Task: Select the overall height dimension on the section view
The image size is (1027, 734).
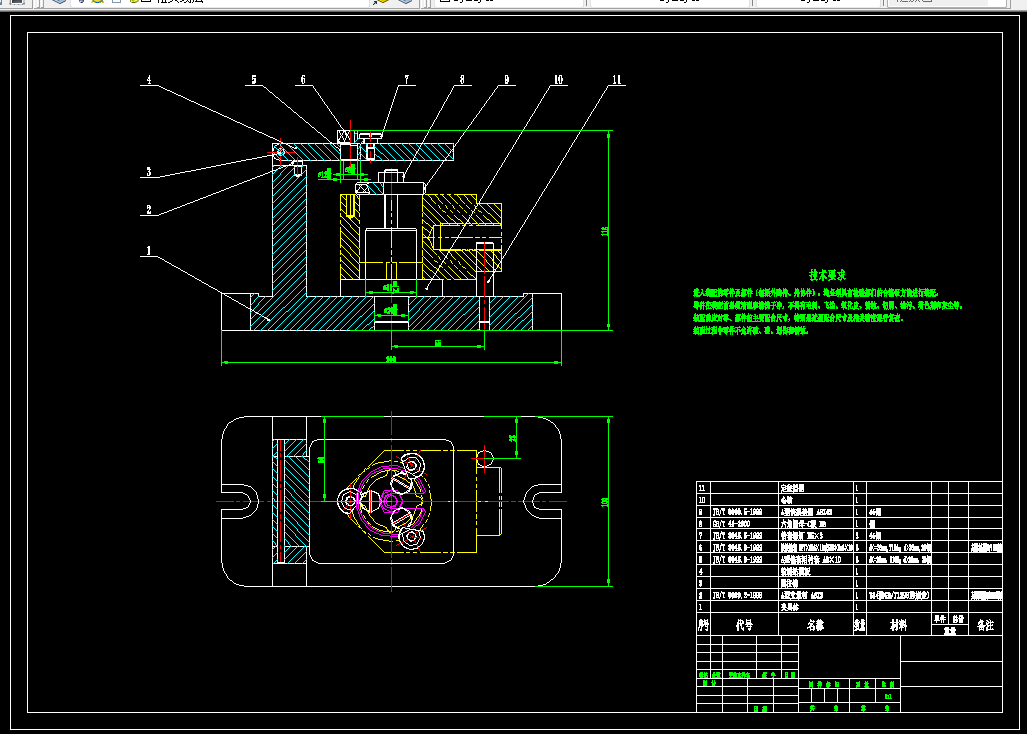Action: [605, 230]
